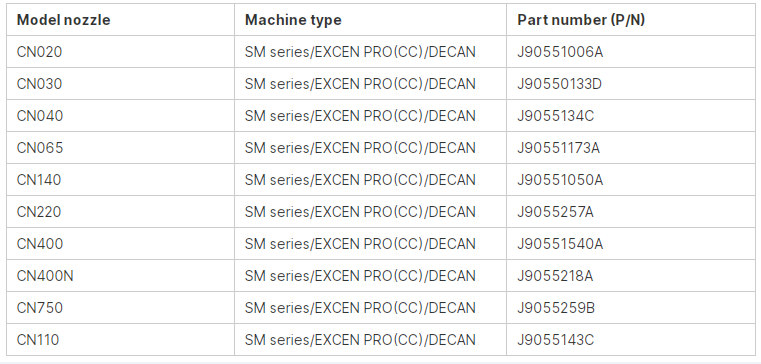The width and height of the screenshot is (761, 364).
Task: Select part number J9055134C
Action: [x=555, y=116]
